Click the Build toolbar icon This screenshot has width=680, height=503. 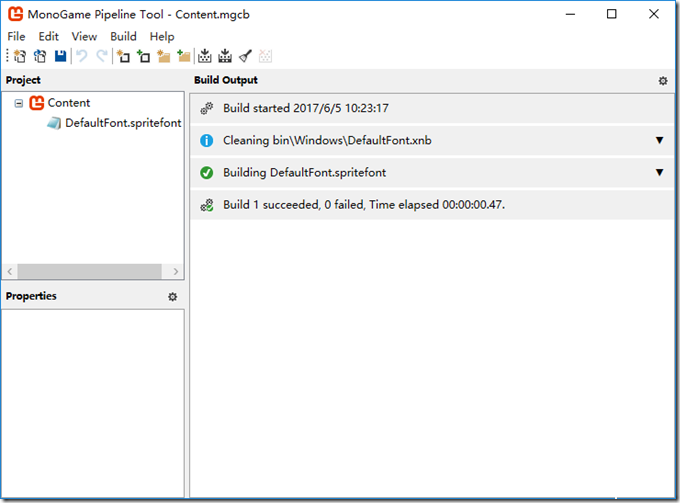coord(205,57)
